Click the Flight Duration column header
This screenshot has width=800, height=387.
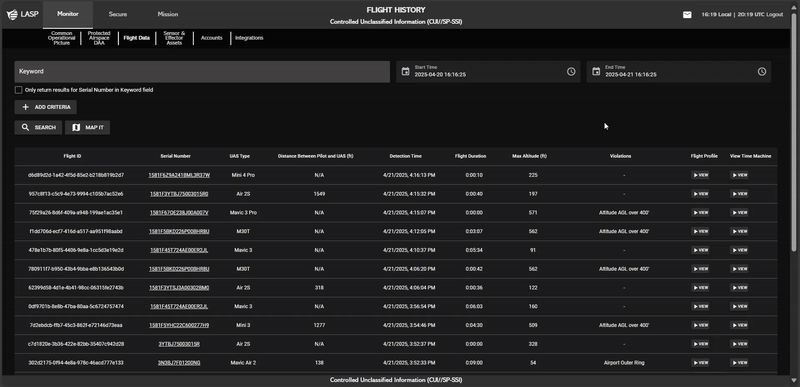470,156
